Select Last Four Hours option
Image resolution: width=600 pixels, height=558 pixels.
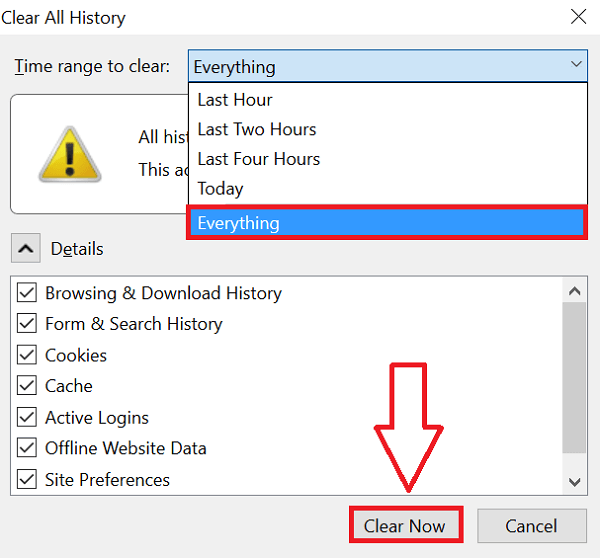tap(388, 159)
